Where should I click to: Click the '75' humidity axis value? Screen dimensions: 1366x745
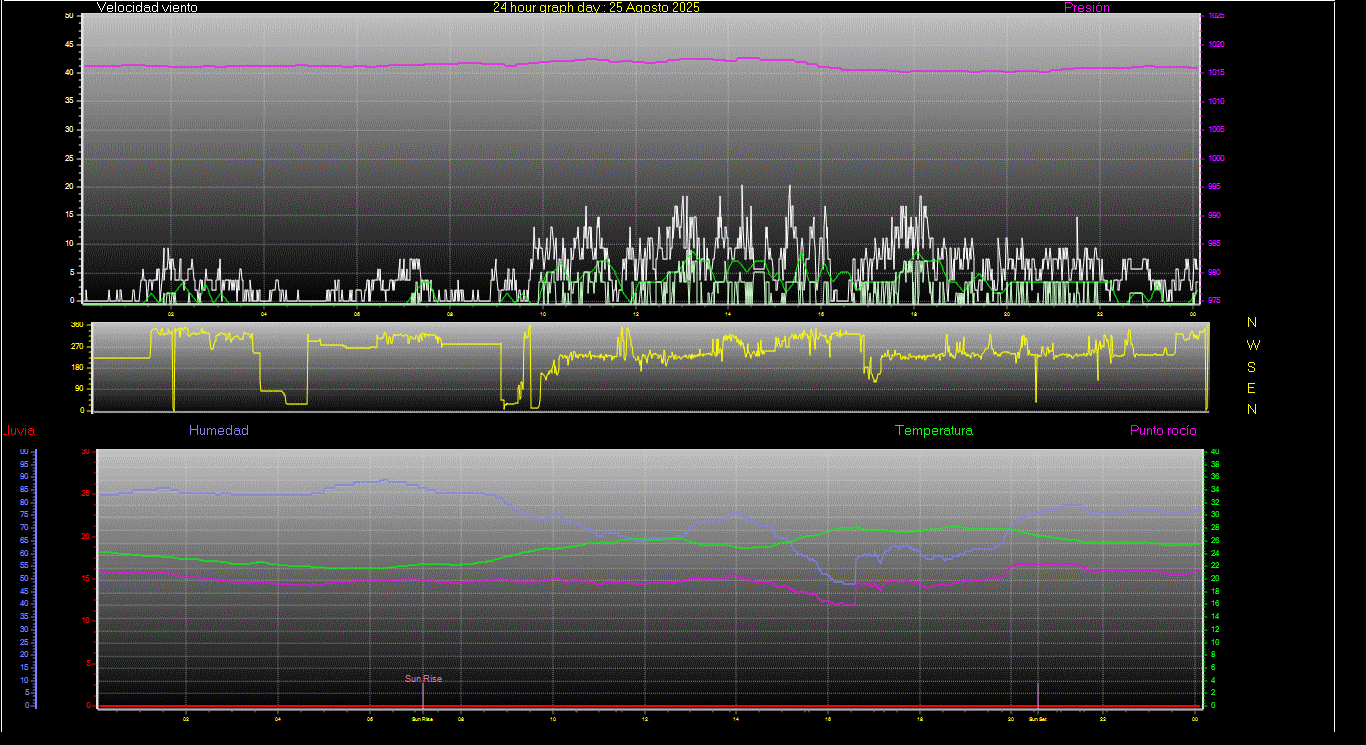pos(23,515)
